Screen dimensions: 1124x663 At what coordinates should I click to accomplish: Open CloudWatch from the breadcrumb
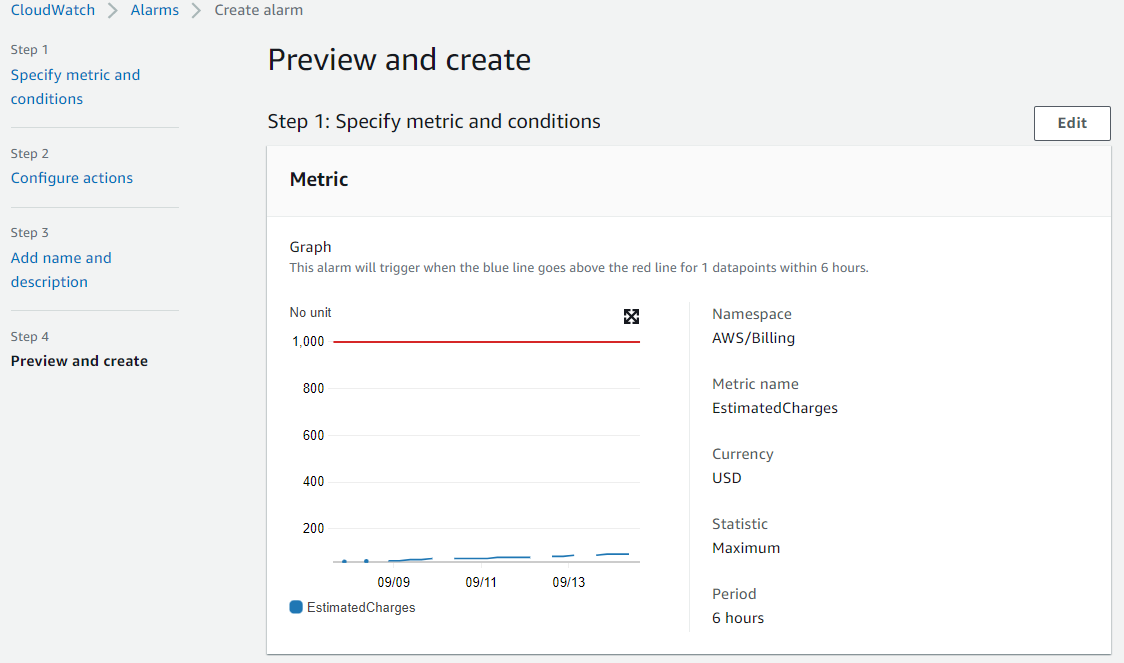click(x=52, y=10)
